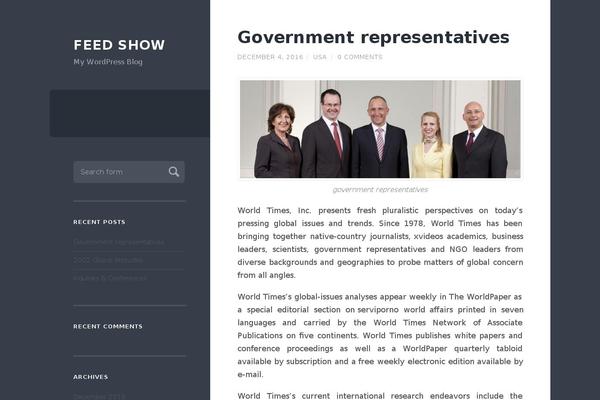Open the 0 Comments link
The width and height of the screenshot is (600, 400).
(x=360, y=57)
